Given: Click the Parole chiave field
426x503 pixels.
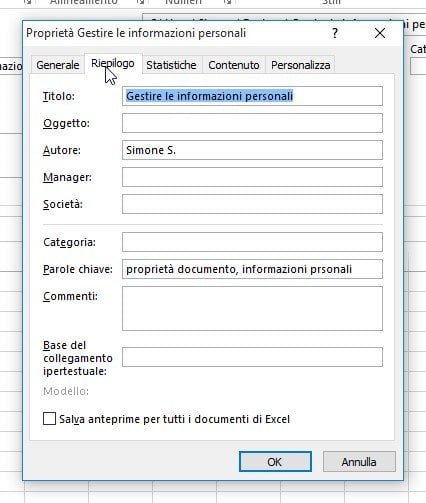Looking at the screenshot, I should (x=252, y=269).
